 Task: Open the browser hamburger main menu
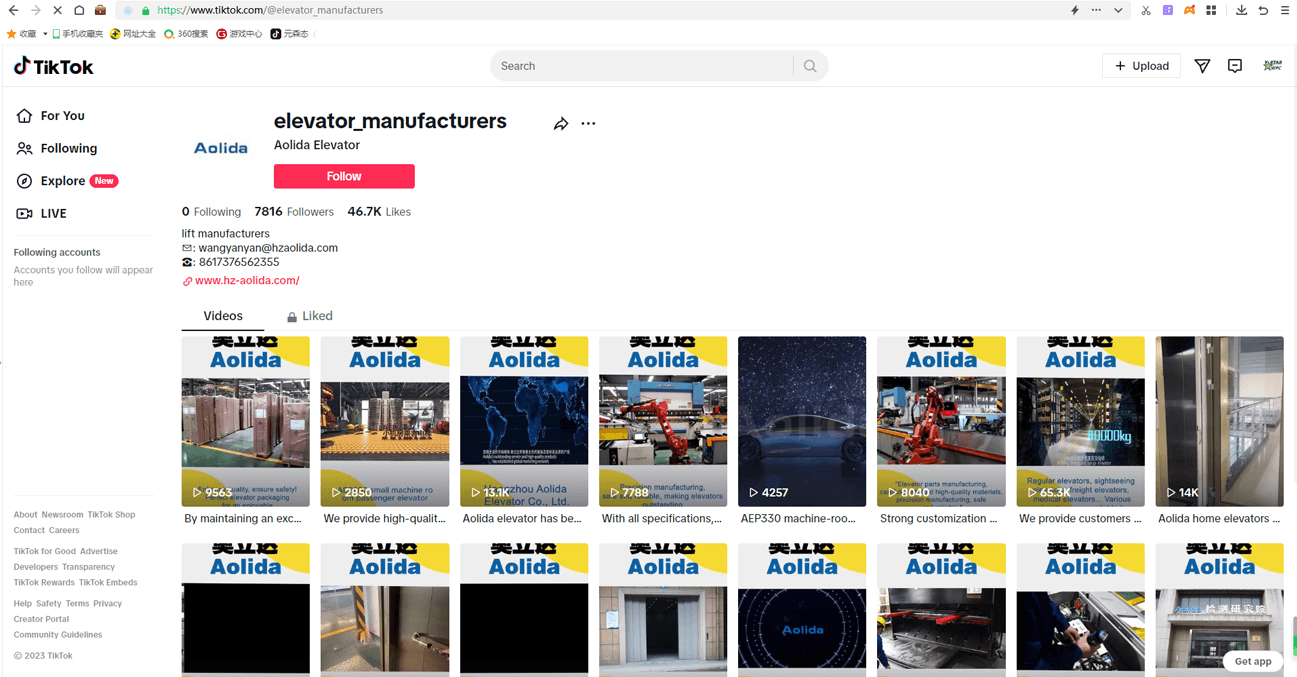point(1285,10)
